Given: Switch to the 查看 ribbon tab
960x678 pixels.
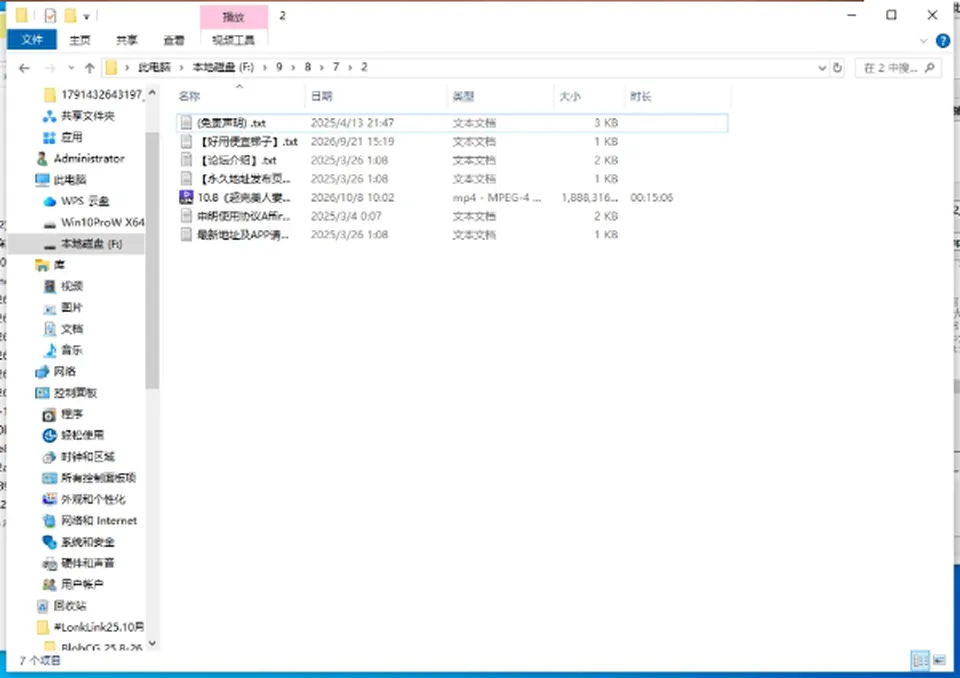Looking at the screenshot, I should pyautogui.click(x=174, y=40).
